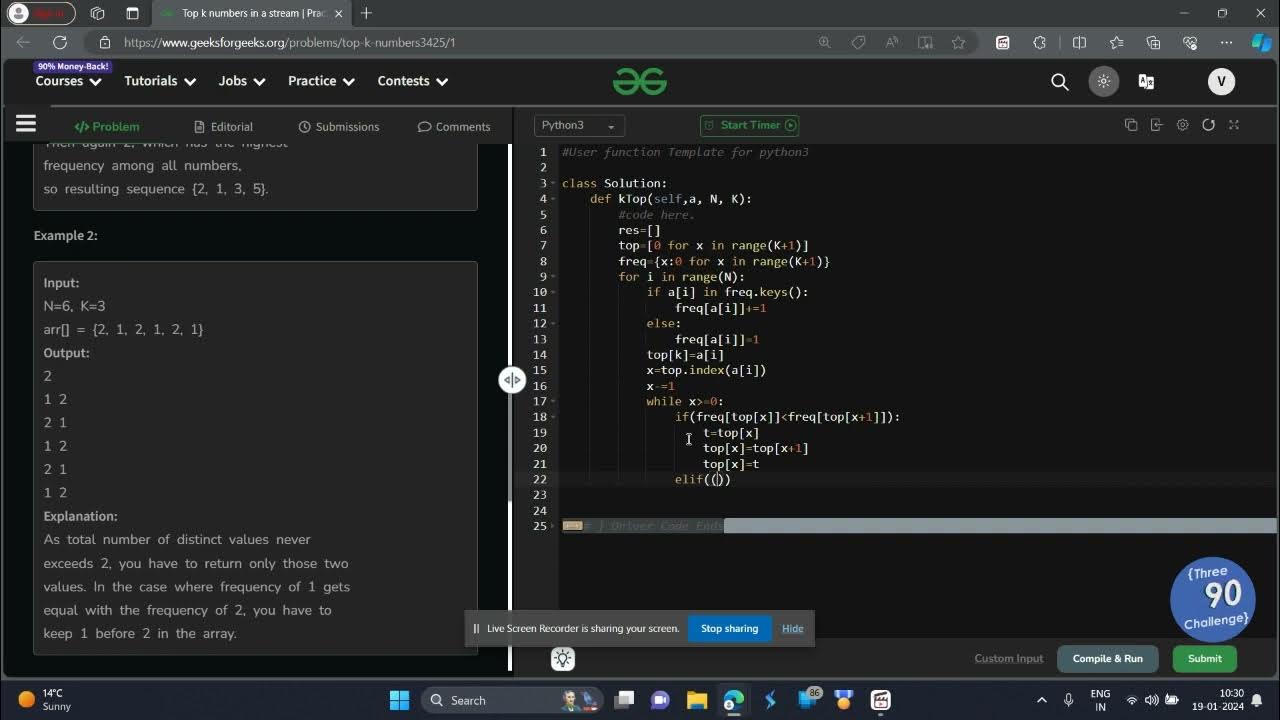
Task: Show hidden system tray icons chevron
Action: (1042, 700)
